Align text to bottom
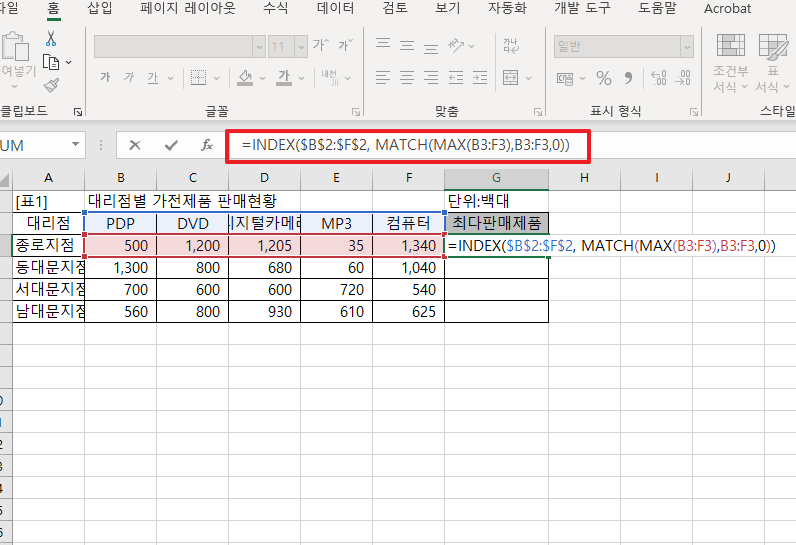This screenshot has width=796, height=545. [x=430, y=48]
